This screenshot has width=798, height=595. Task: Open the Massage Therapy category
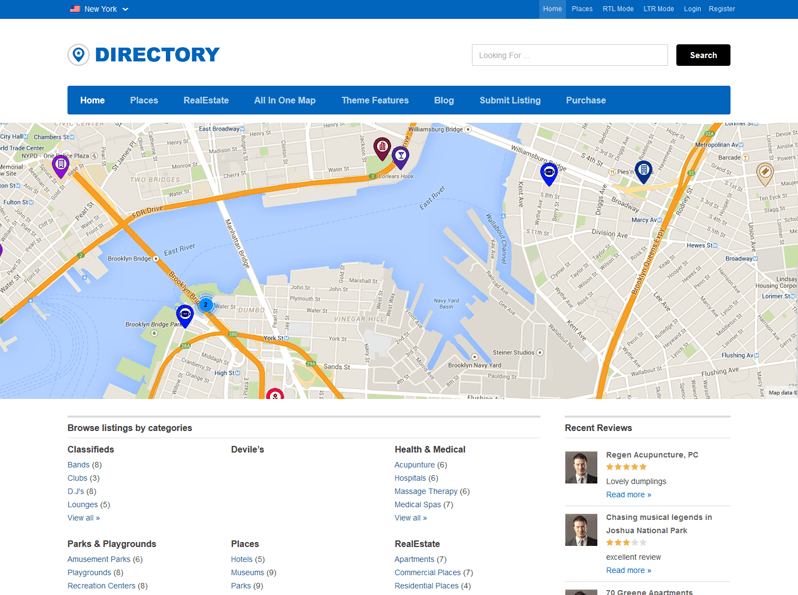click(x=426, y=491)
